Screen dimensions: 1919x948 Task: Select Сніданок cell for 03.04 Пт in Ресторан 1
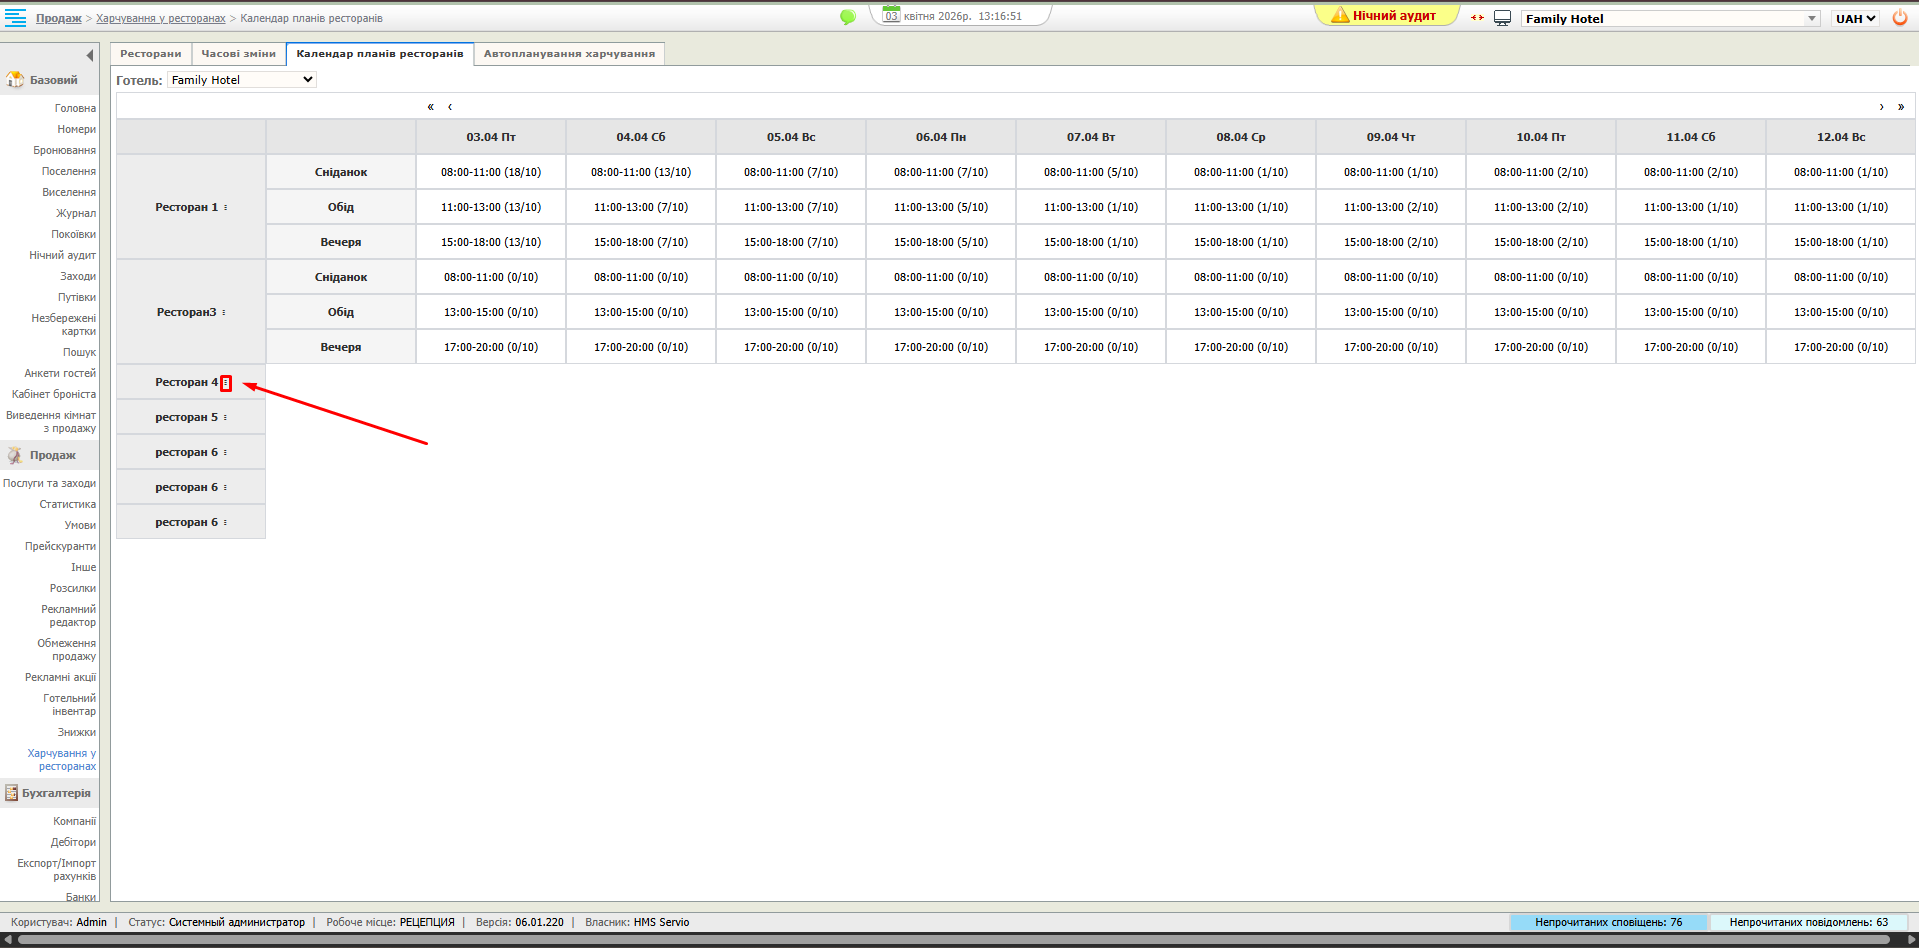tap(490, 172)
